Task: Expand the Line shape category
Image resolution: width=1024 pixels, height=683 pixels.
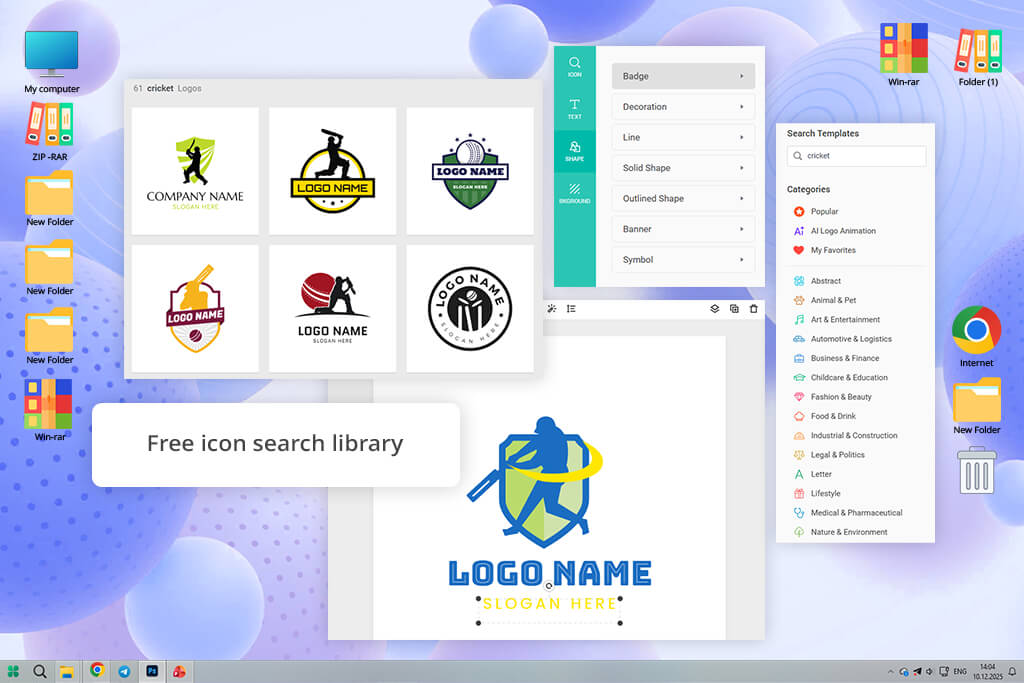Action: click(x=683, y=137)
